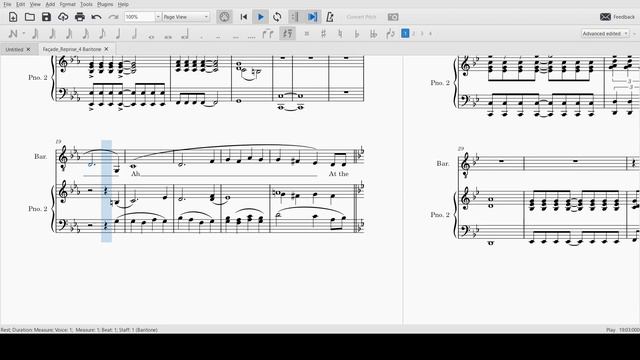Image resolution: width=640 pixels, height=360 pixels.
Task: Toggle rest input button
Action: tap(288, 34)
